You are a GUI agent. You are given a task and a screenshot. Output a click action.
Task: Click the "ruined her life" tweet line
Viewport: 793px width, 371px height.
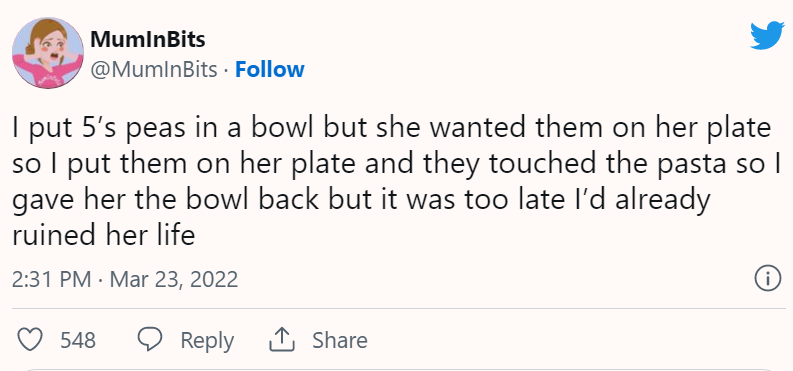click(x=104, y=235)
